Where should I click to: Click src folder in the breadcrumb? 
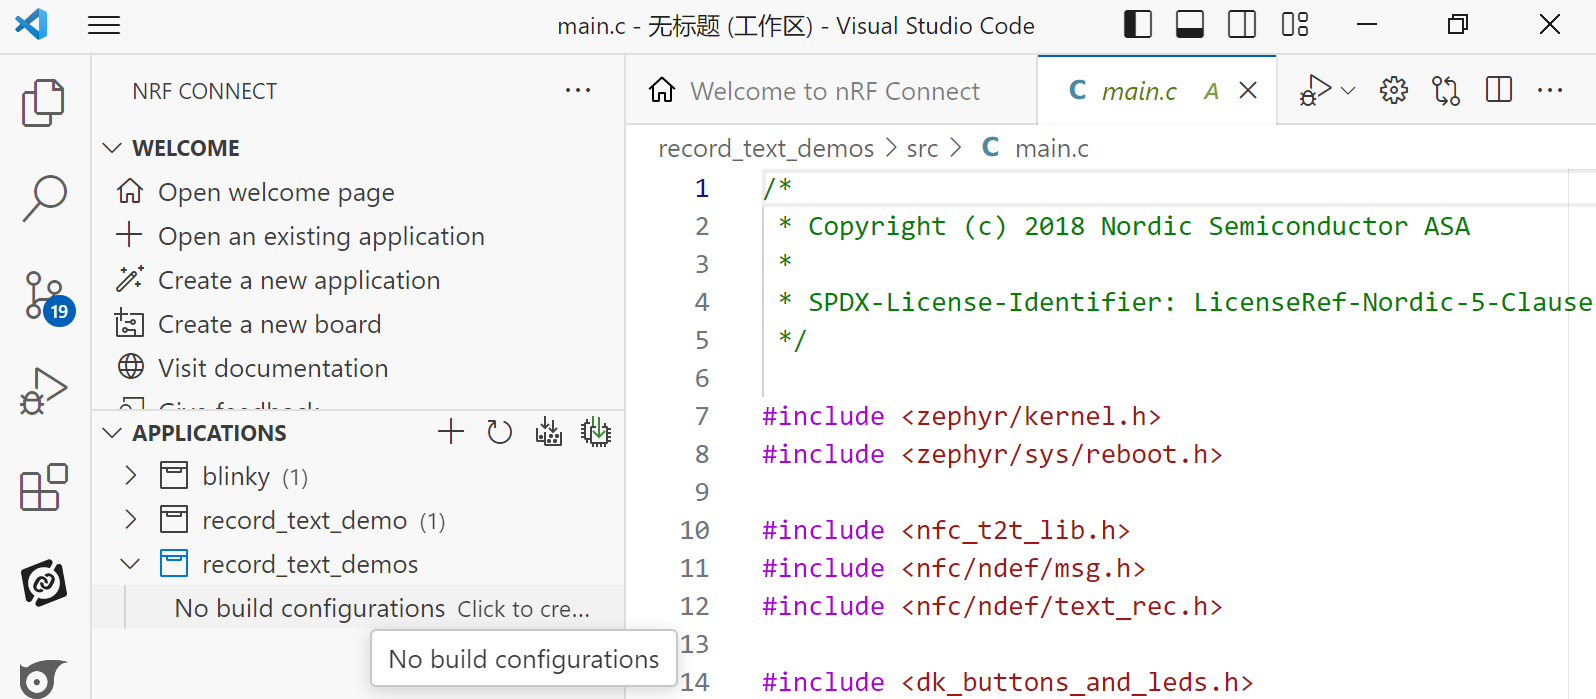(922, 149)
